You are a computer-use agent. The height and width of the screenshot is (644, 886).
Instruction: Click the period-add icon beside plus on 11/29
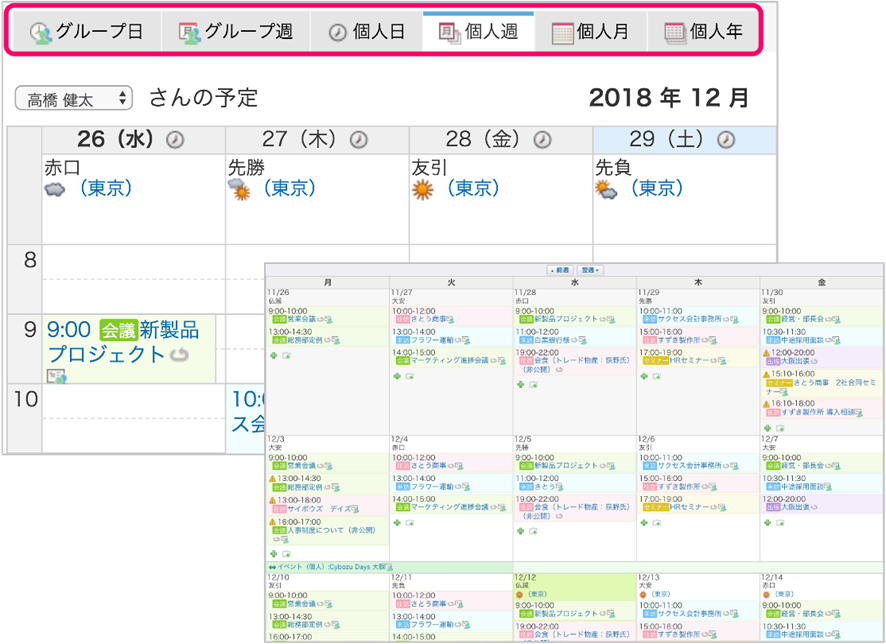(657, 376)
